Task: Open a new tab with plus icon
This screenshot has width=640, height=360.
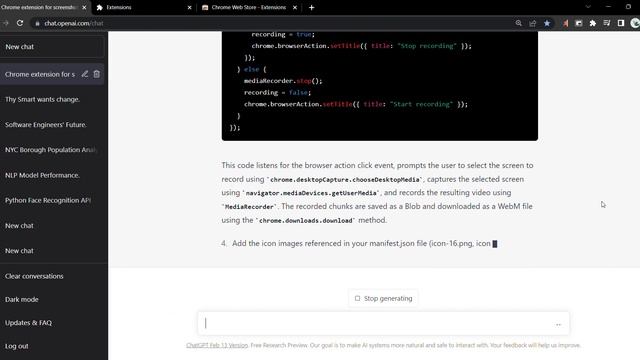Action: (x=311, y=7)
